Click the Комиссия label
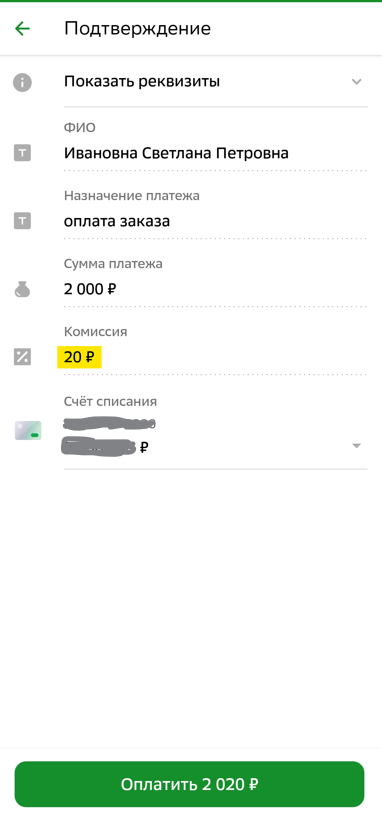The width and height of the screenshot is (382, 817). click(x=95, y=332)
